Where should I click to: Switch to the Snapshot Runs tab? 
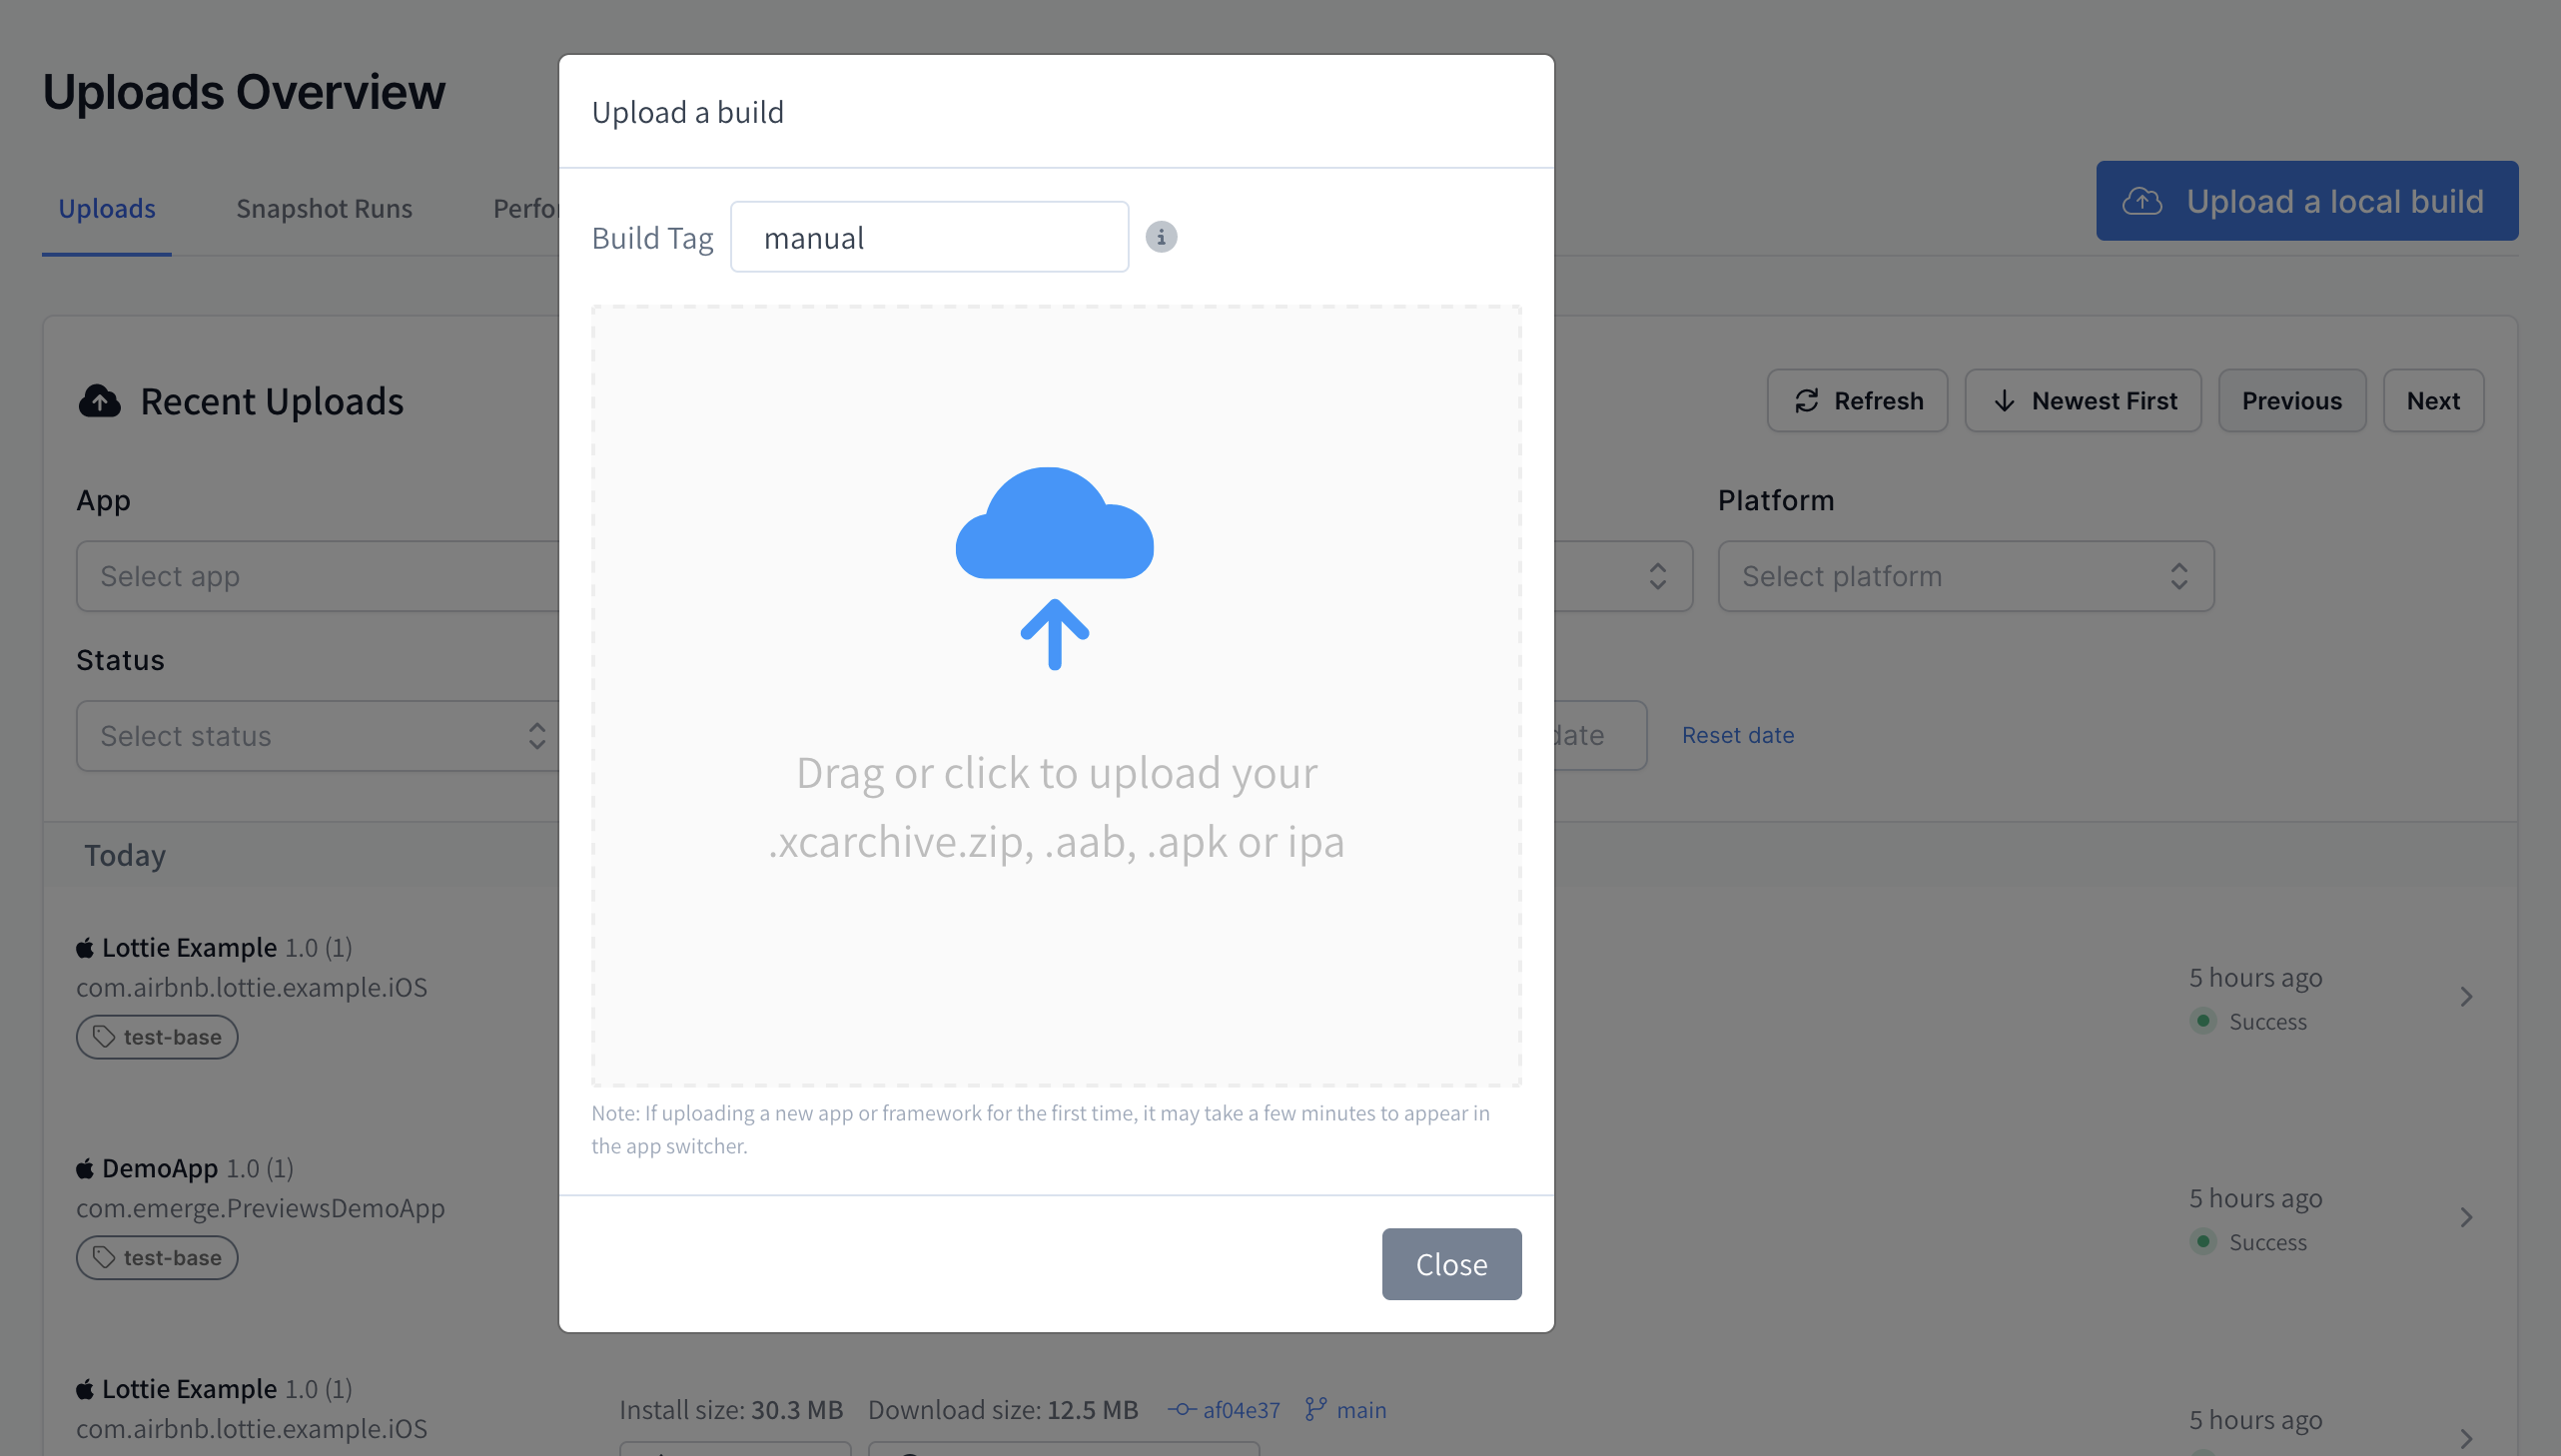(x=324, y=208)
